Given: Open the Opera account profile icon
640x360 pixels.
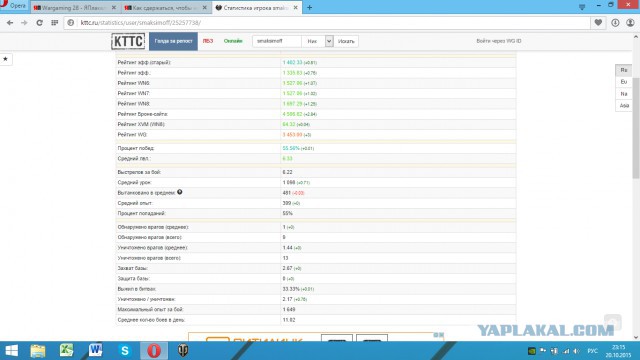Looking at the screenshot, I should tap(630, 23).
